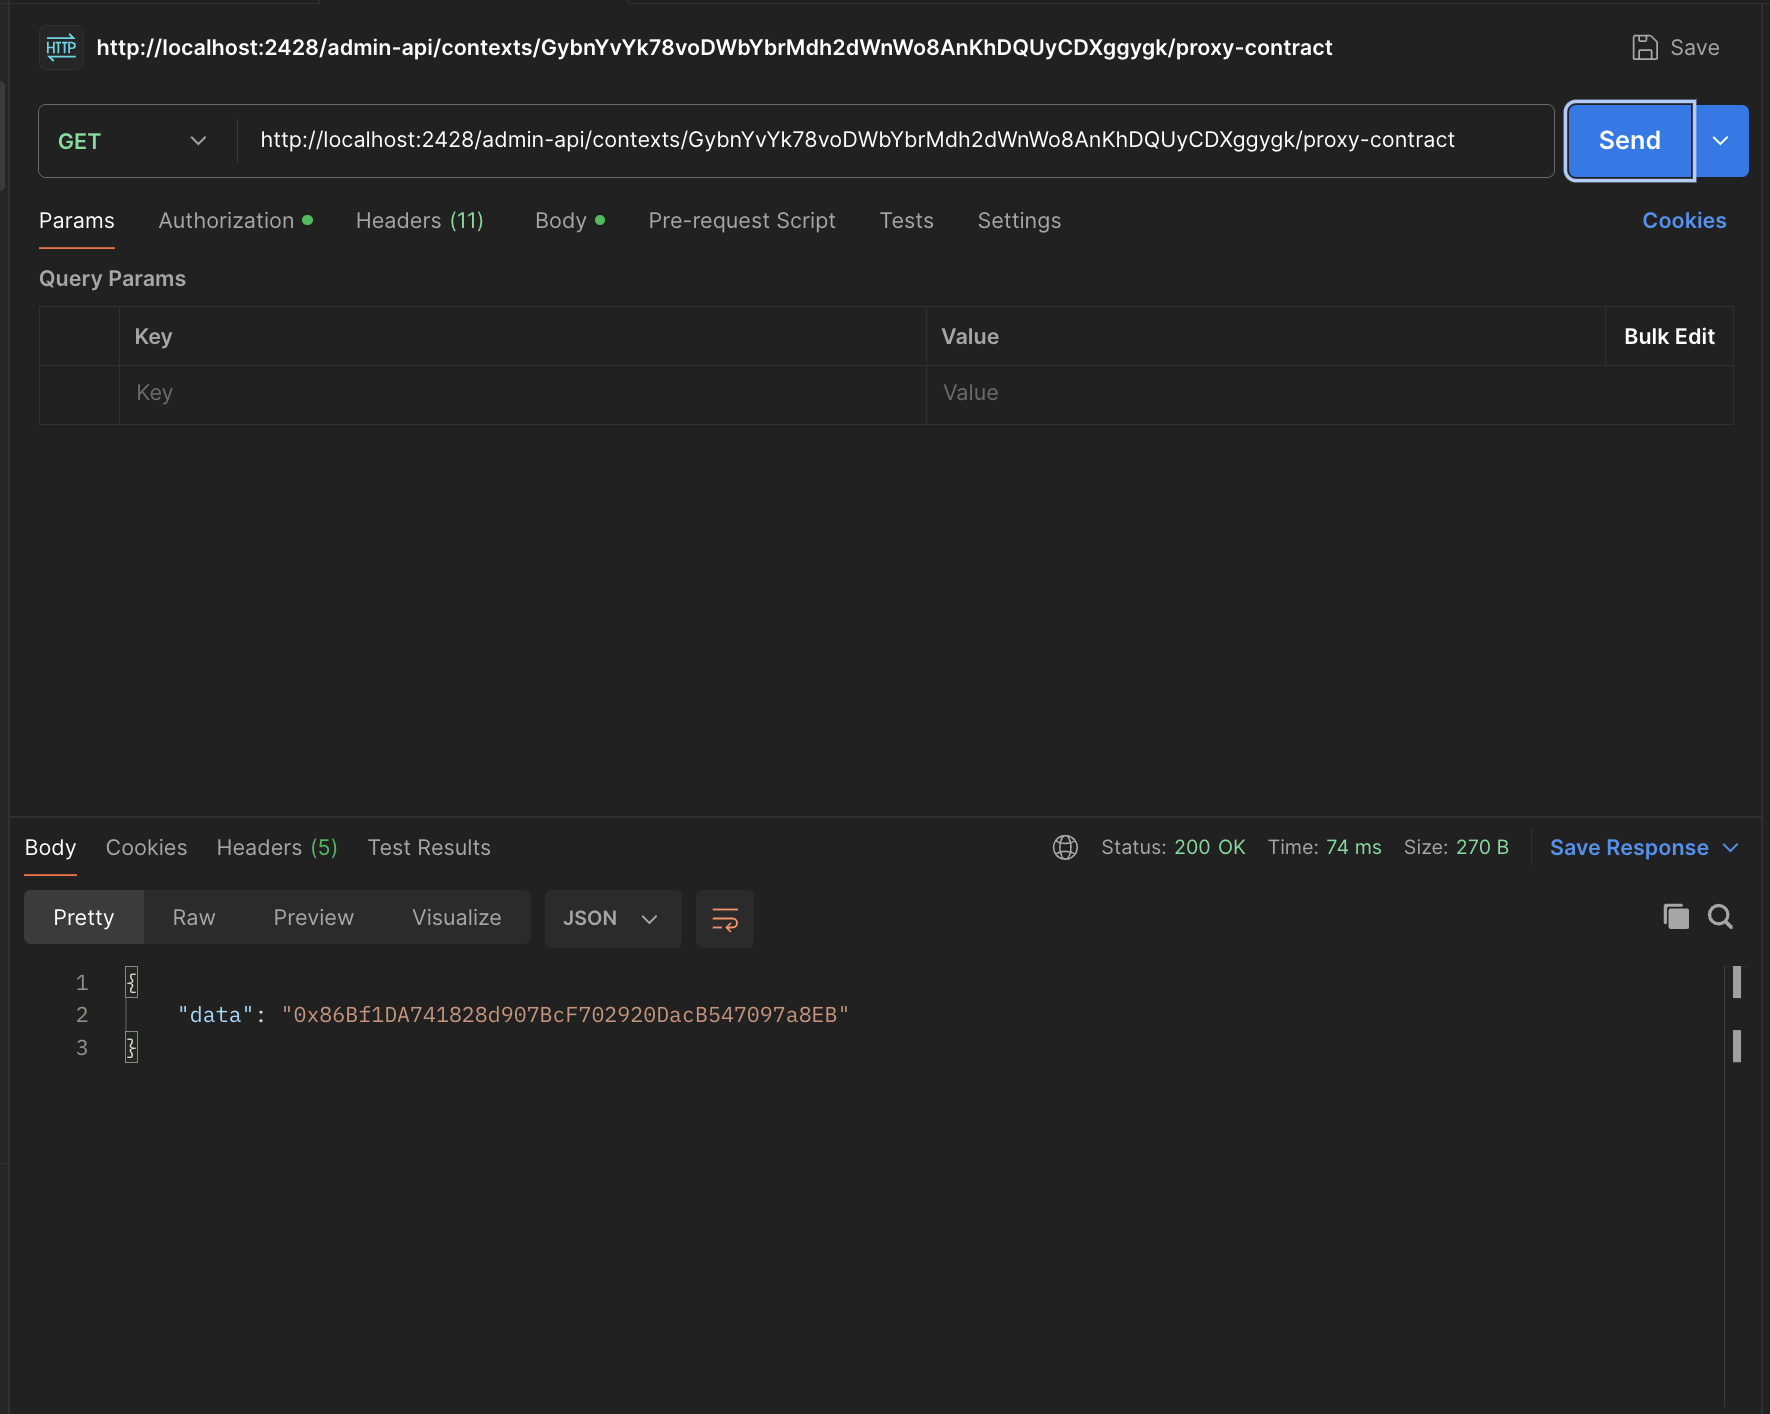Open search in the response body
The image size is (1770, 1414).
pyautogui.click(x=1720, y=916)
